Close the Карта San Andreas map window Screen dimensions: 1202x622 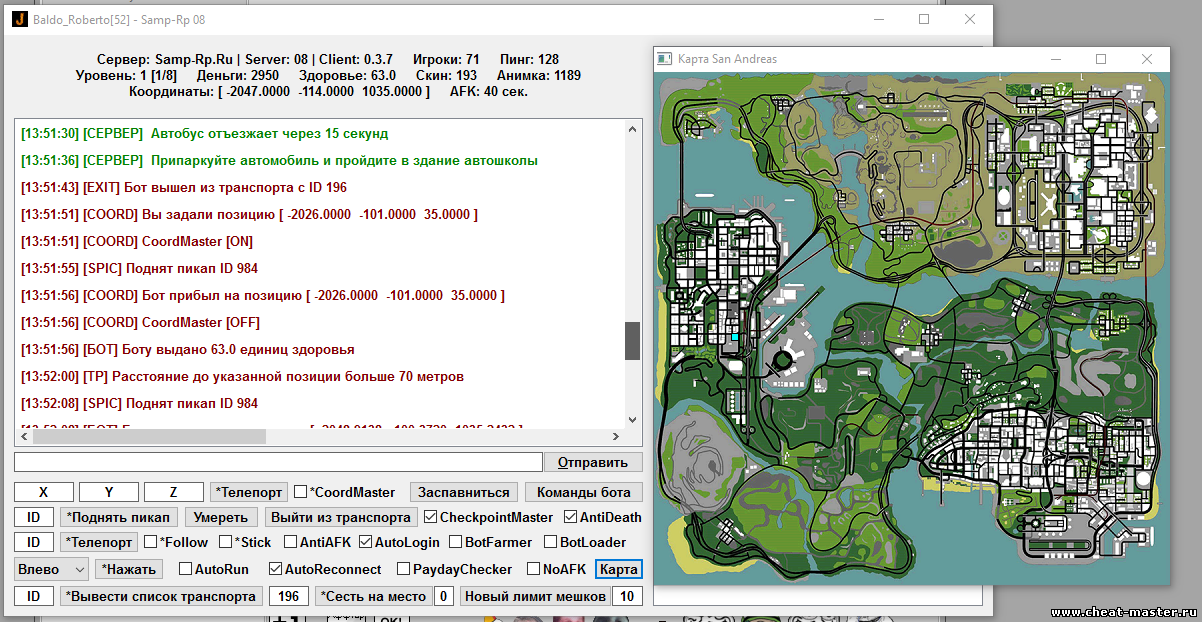click(x=1147, y=59)
